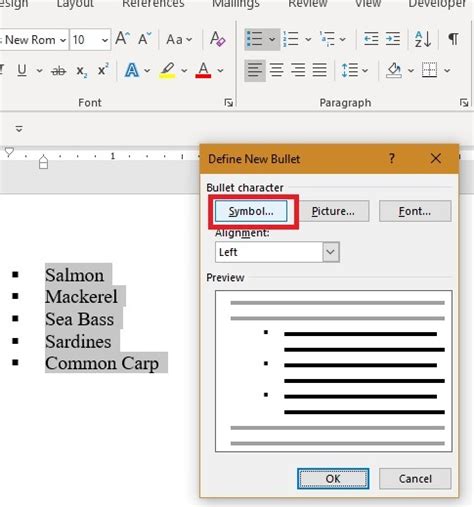Expand the Borders dropdown arrow
The height and width of the screenshot is (507, 474).
447,71
